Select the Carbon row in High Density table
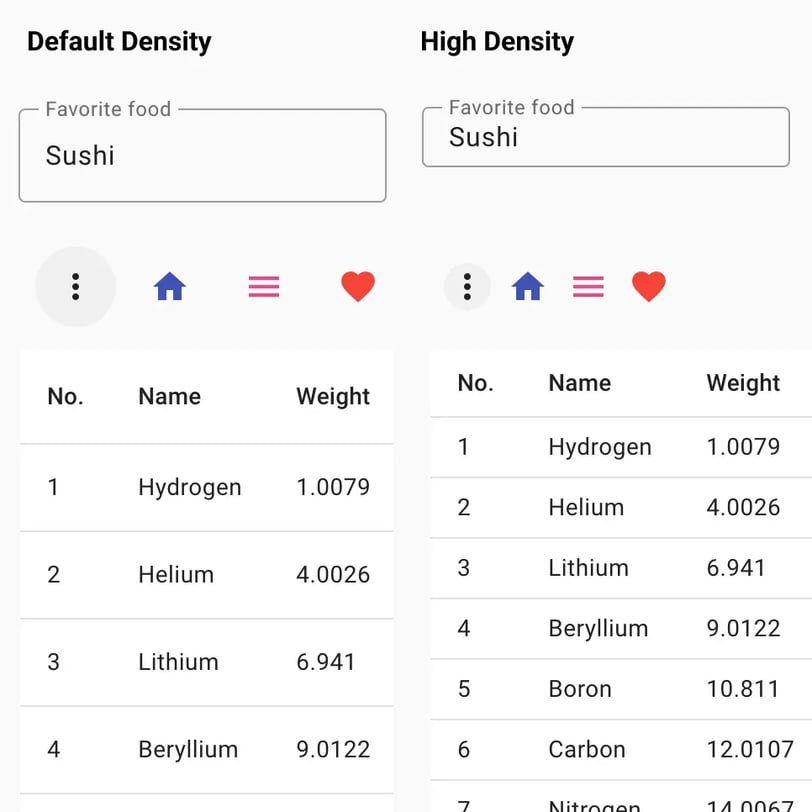The image size is (812, 812). point(621,750)
